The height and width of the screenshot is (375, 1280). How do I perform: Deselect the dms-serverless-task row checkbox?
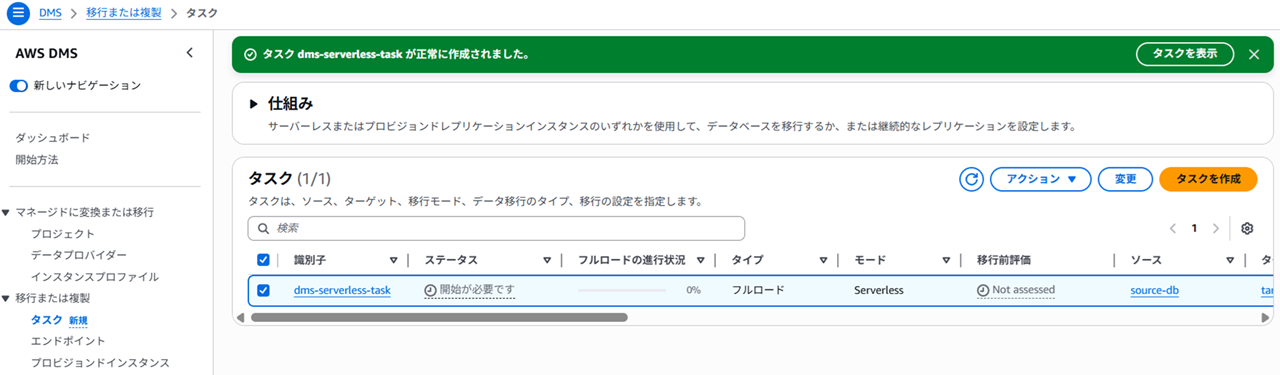[263, 290]
